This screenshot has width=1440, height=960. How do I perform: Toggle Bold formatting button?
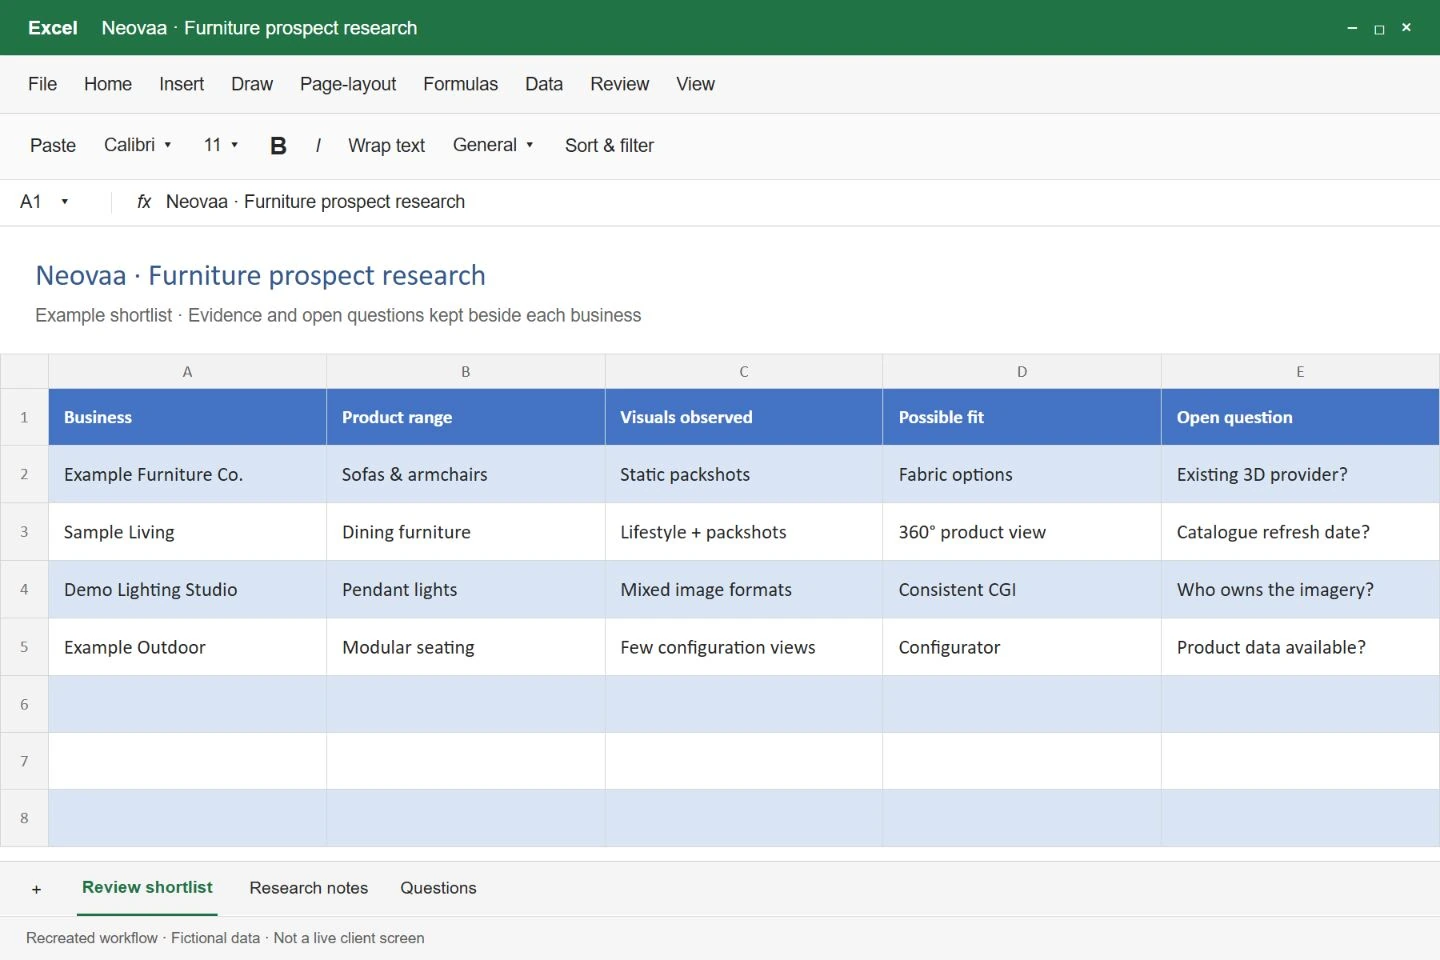278,146
